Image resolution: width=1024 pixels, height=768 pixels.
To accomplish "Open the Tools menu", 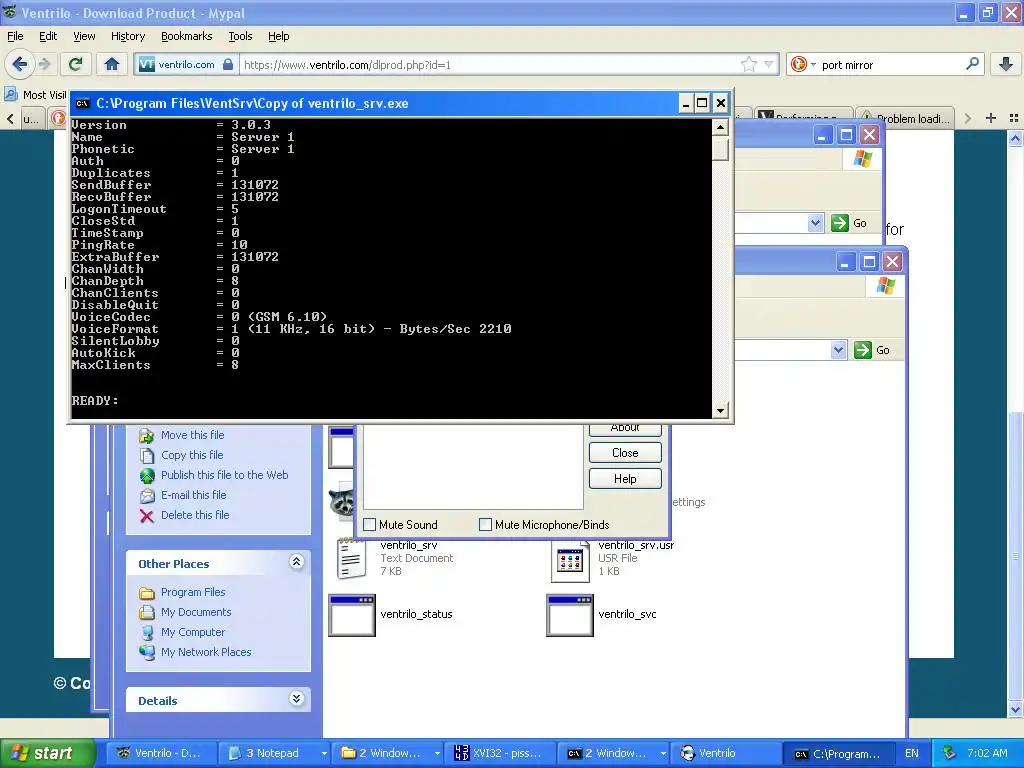I will (240, 36).
